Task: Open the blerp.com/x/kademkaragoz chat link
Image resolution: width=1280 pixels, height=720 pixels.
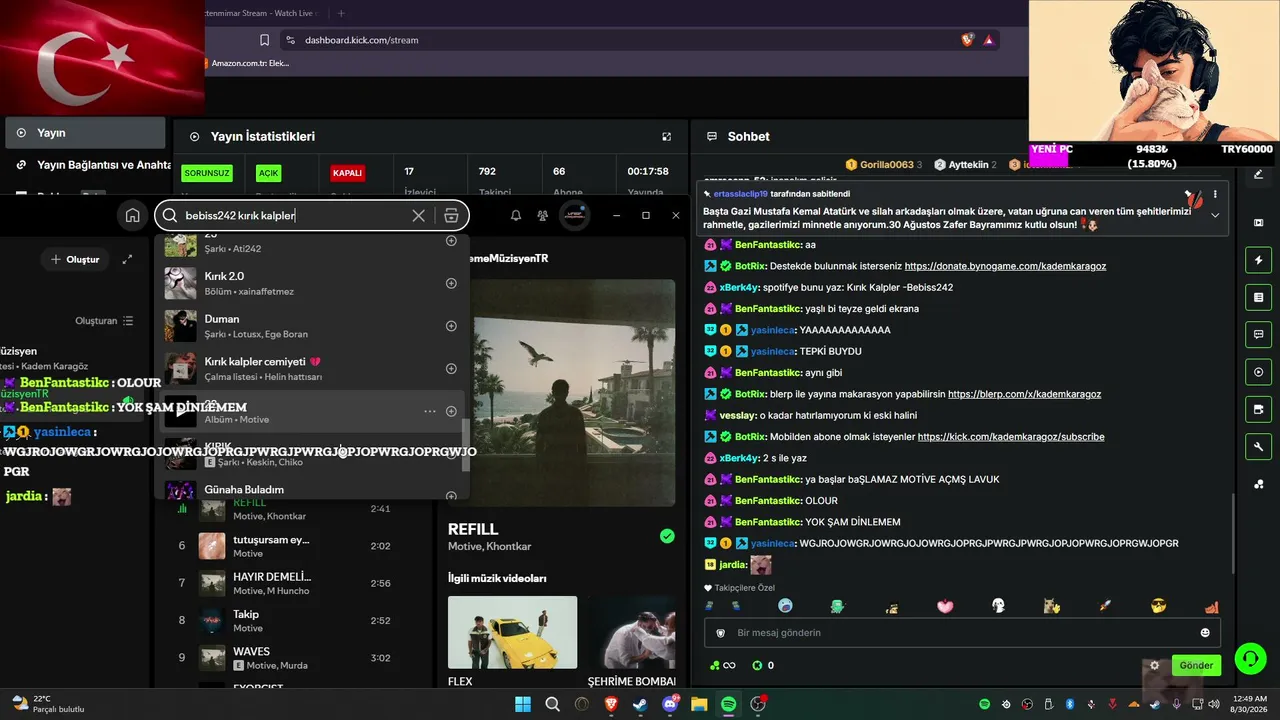Action: click(x=1024, y=394)
